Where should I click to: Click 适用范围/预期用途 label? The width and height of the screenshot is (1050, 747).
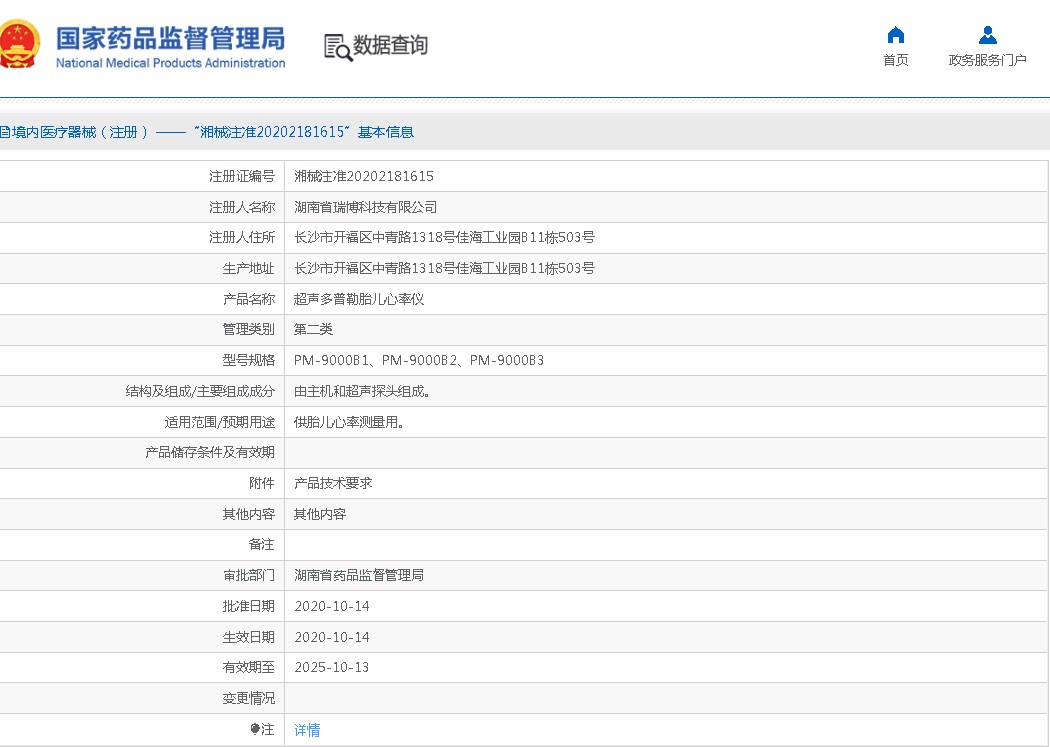[x=220, y=422]
